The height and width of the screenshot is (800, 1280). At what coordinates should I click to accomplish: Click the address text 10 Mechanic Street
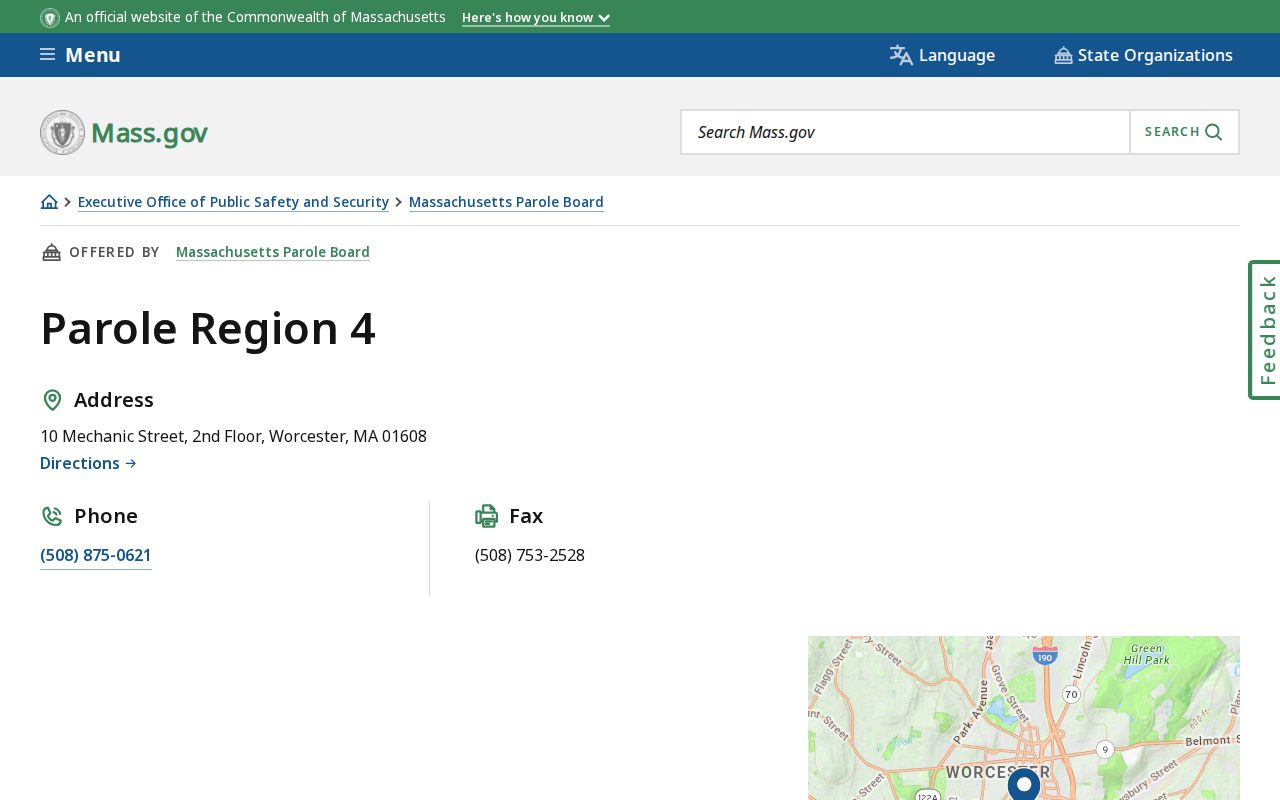[x=233, y=436]
